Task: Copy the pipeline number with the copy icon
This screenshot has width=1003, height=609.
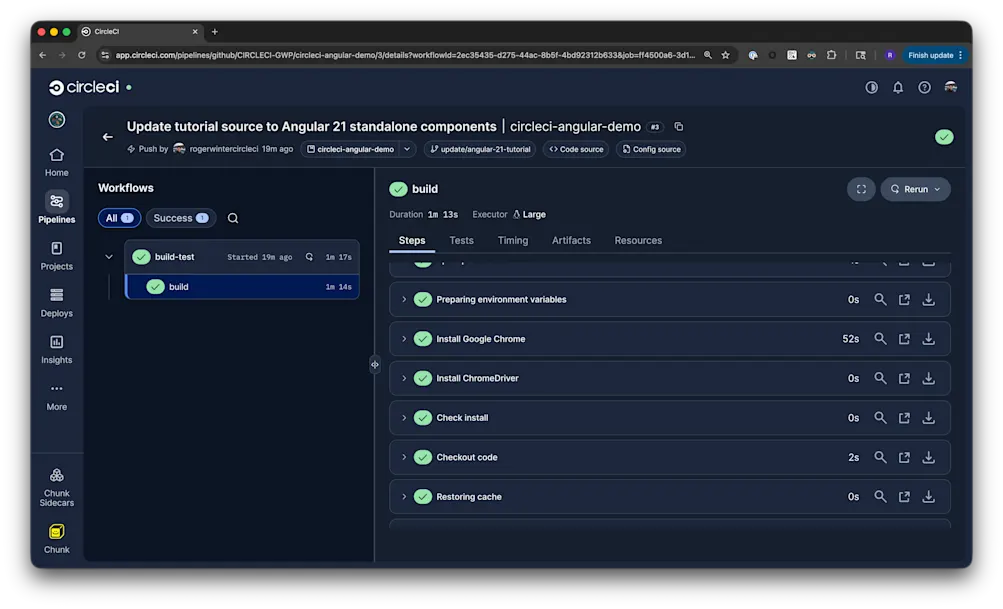Action: click(x=679, y=127)
